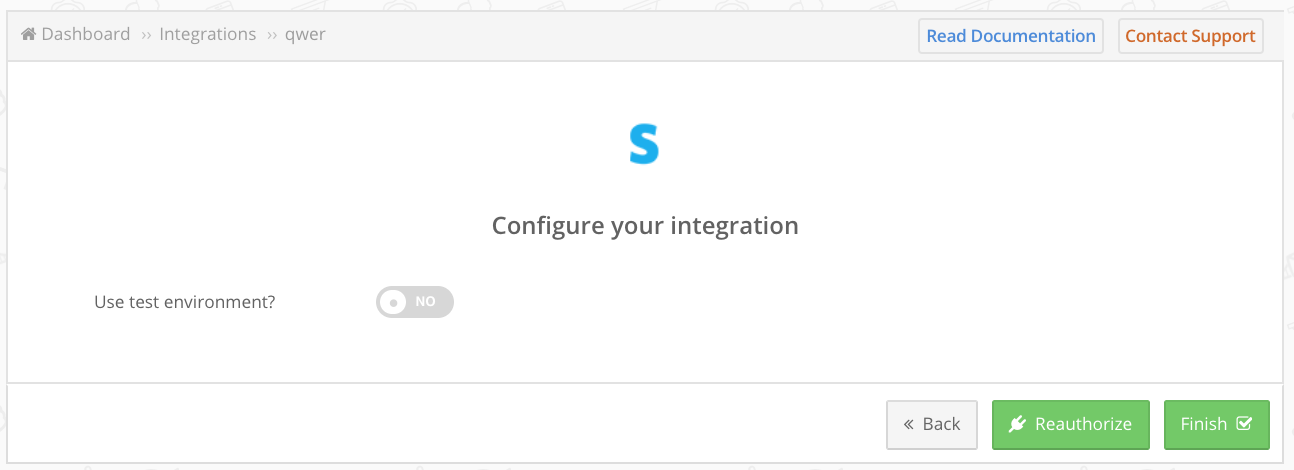Image resolution: width=1294 pixels, height=470 pixels.
Task: Click the separator arrows after Dashboard
Action: (x=146, y=35)
